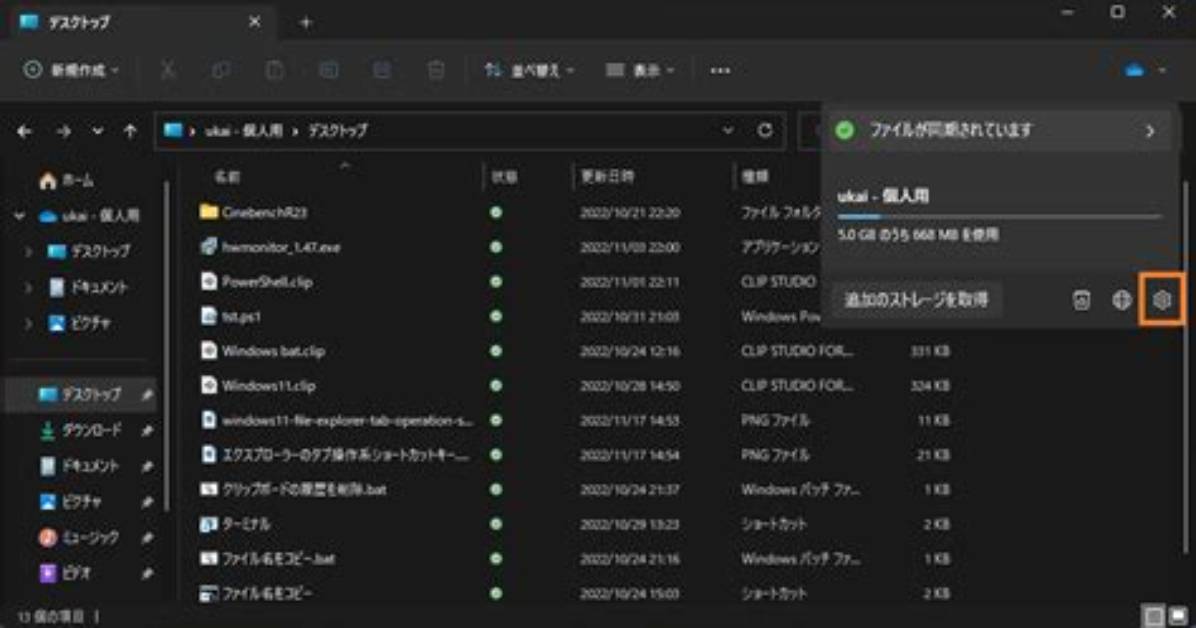Select the PowerShell.clip file icon
The image size is (1196, 628).
(208, 281)
